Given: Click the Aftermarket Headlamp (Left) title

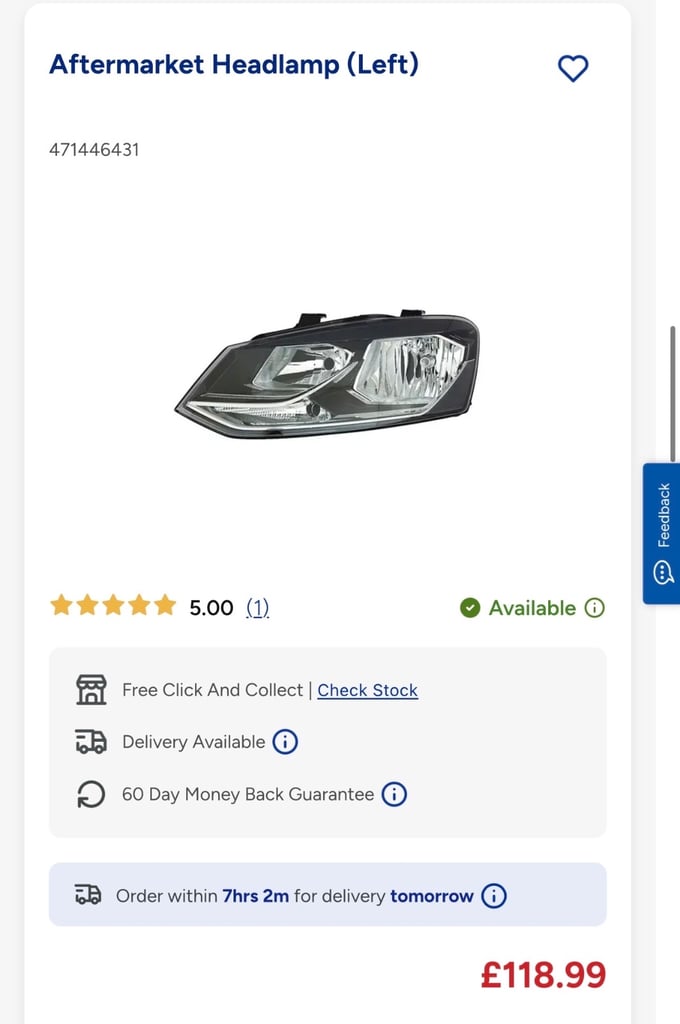Looking at the screenshot, I should click(x=234, y=65).
